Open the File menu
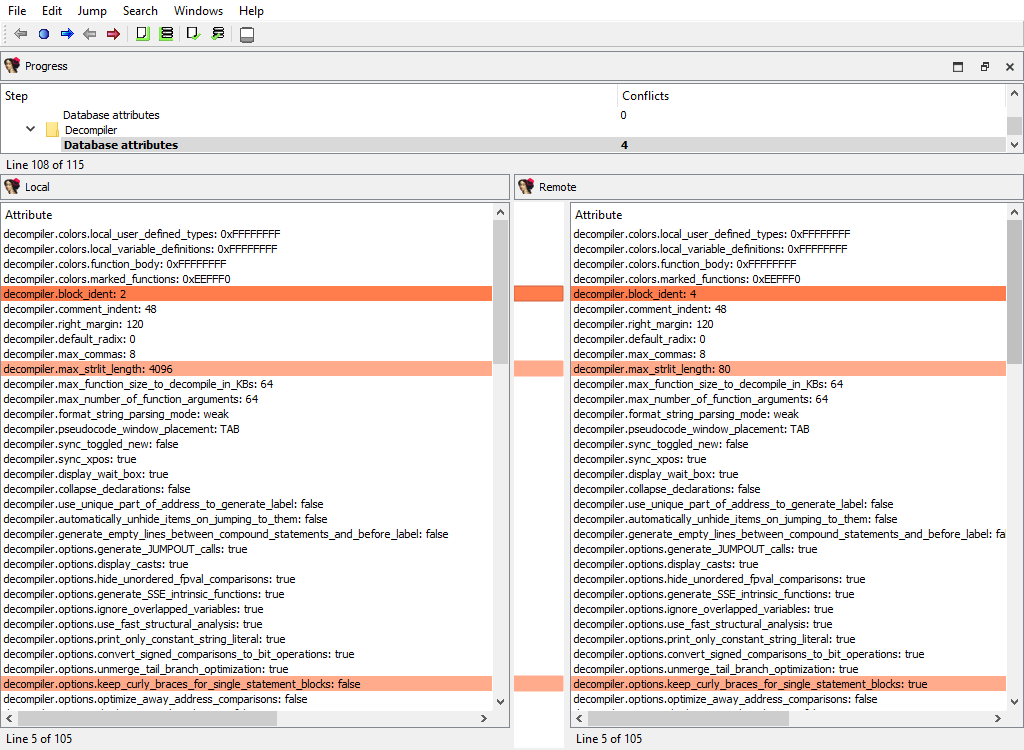The width and height of the screenshot is (1024, 750). pyautogui.click(x=17, y=11)
